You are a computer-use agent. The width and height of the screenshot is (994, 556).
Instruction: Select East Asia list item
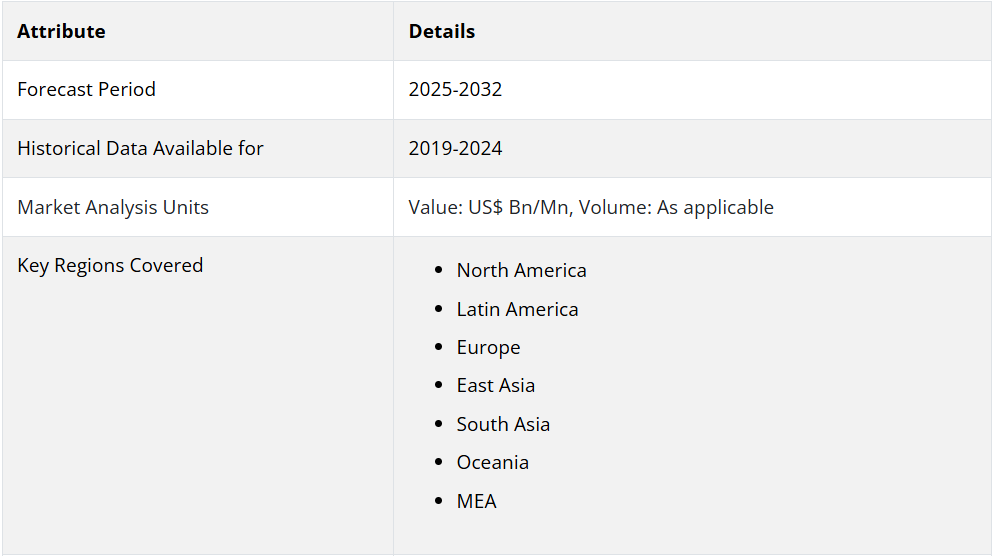point(495,385)
